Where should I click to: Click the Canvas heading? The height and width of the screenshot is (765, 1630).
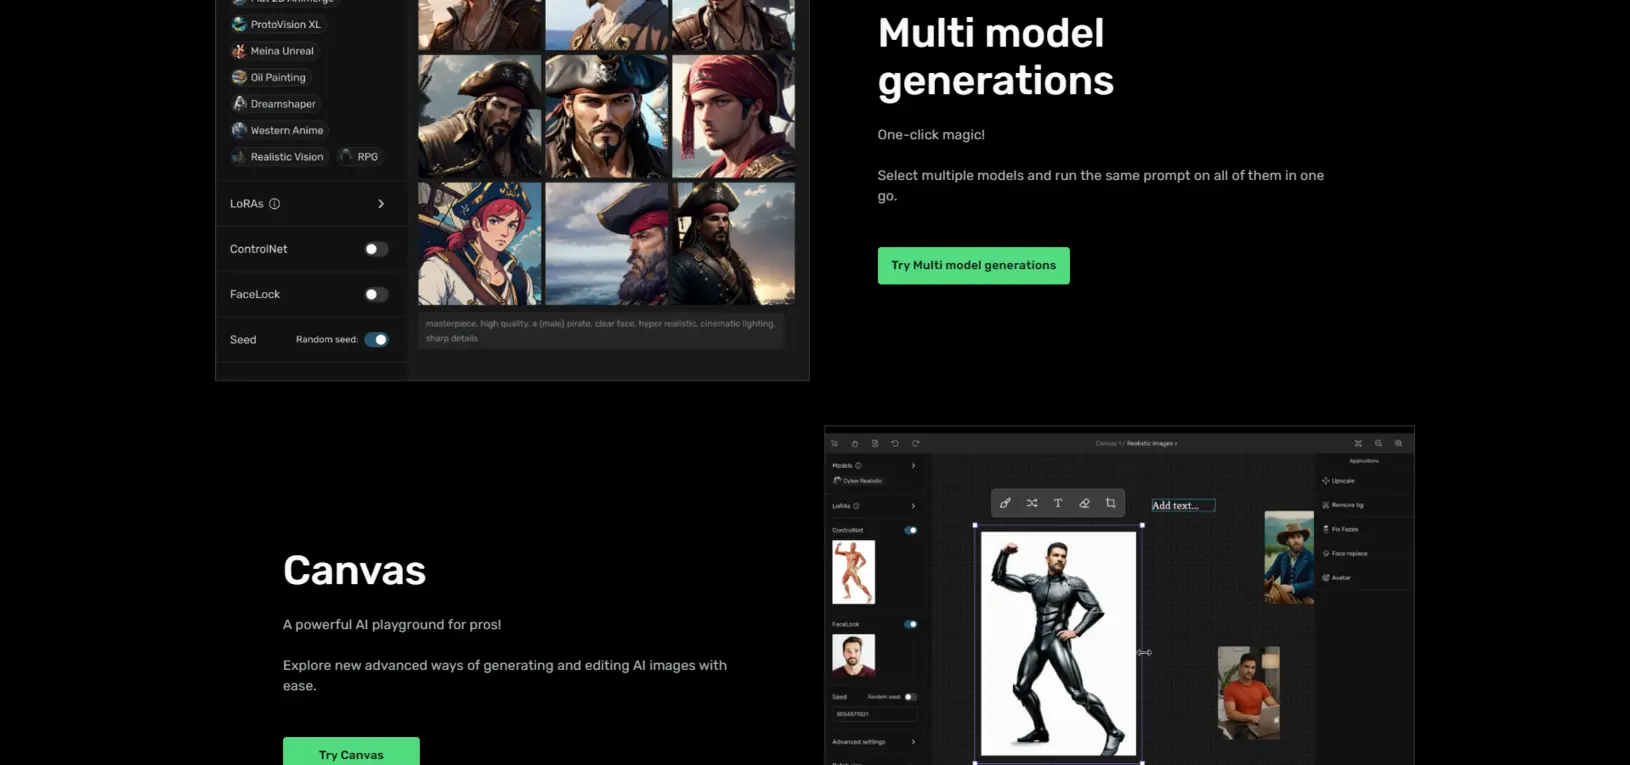click(355, 570)
